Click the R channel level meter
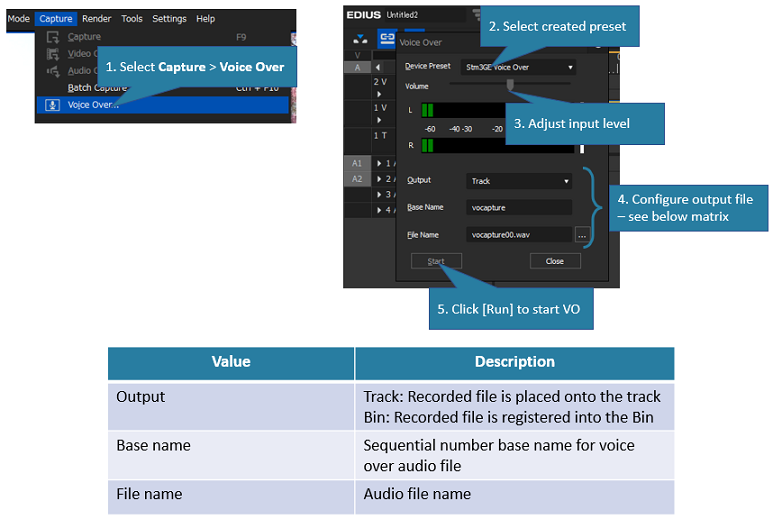The width and height of the screenshot is (773, 519). coord(498,146)
